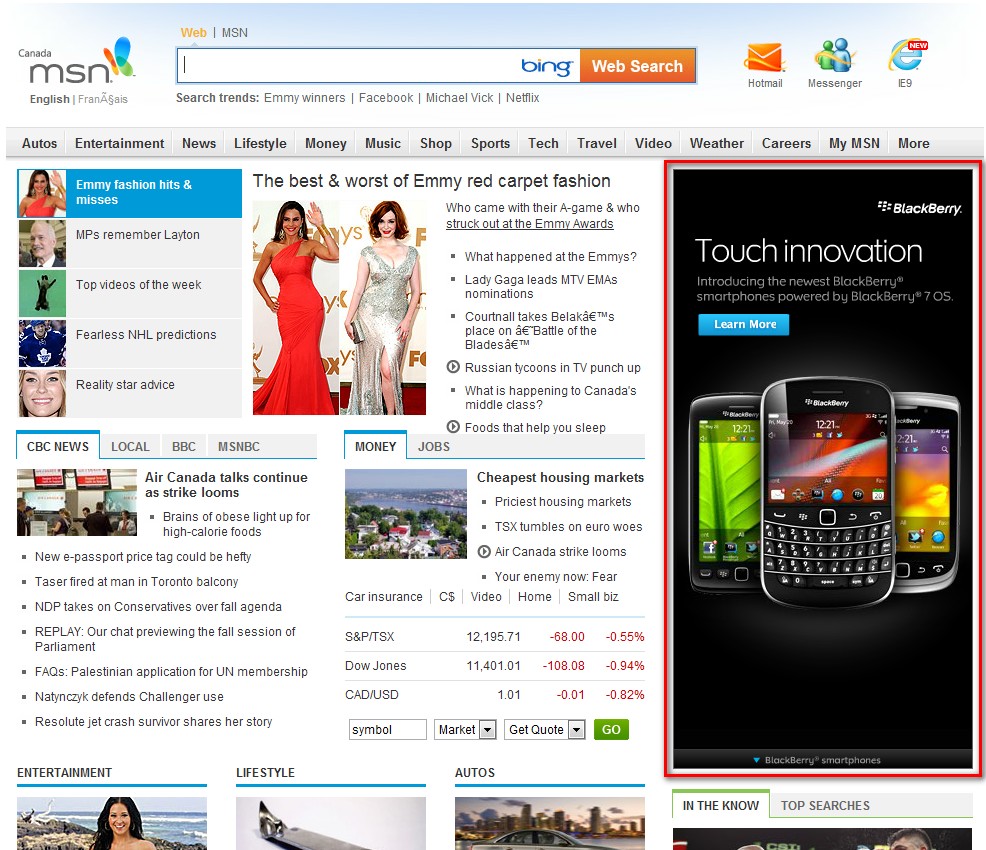Click the Bing logo in search box
Viewport: 986px width, 850px height.
click(x=546, y=66)
